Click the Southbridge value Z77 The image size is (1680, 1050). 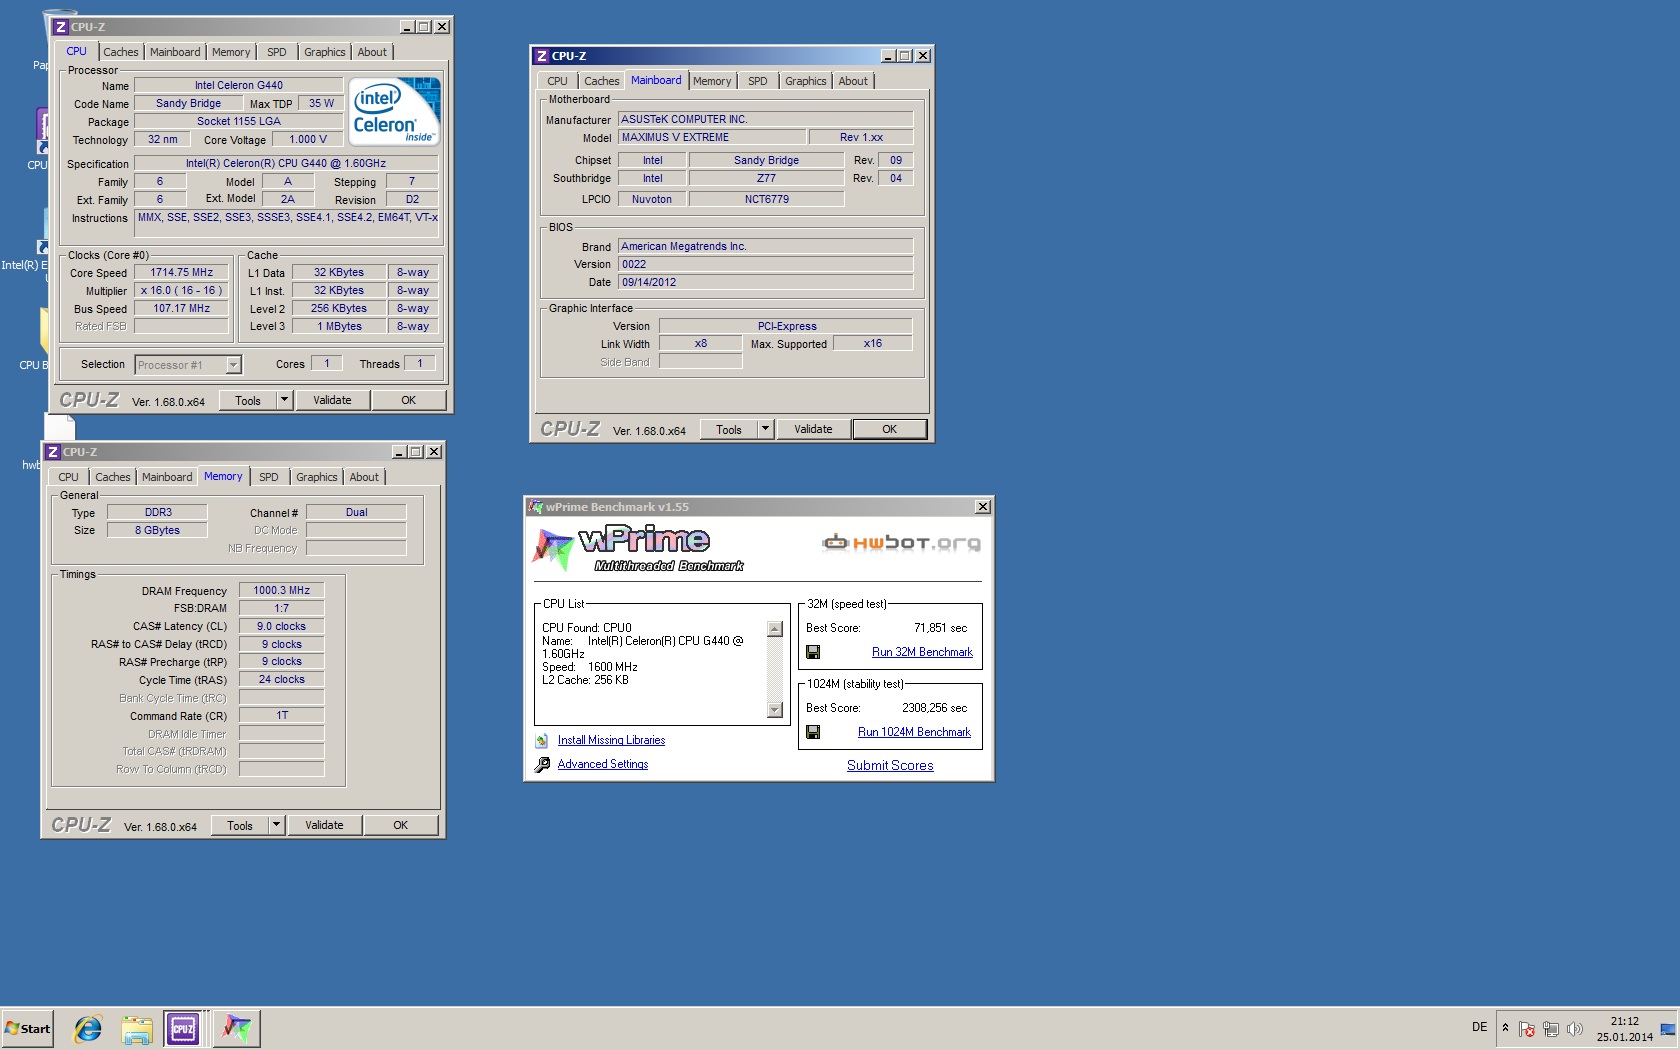click(766, 178)
